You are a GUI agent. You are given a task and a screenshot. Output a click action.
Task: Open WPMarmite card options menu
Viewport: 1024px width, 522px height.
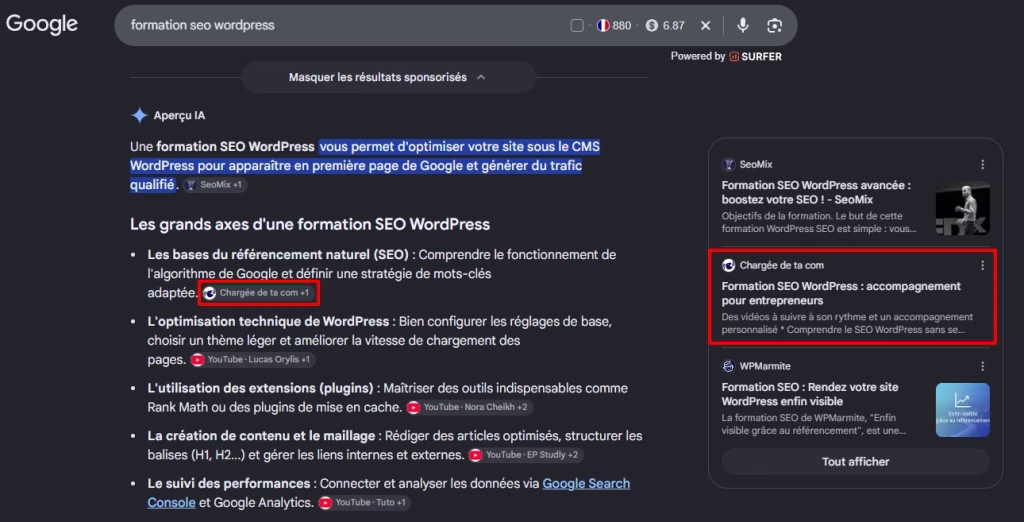pyautogui.click(x=982, y=366)
